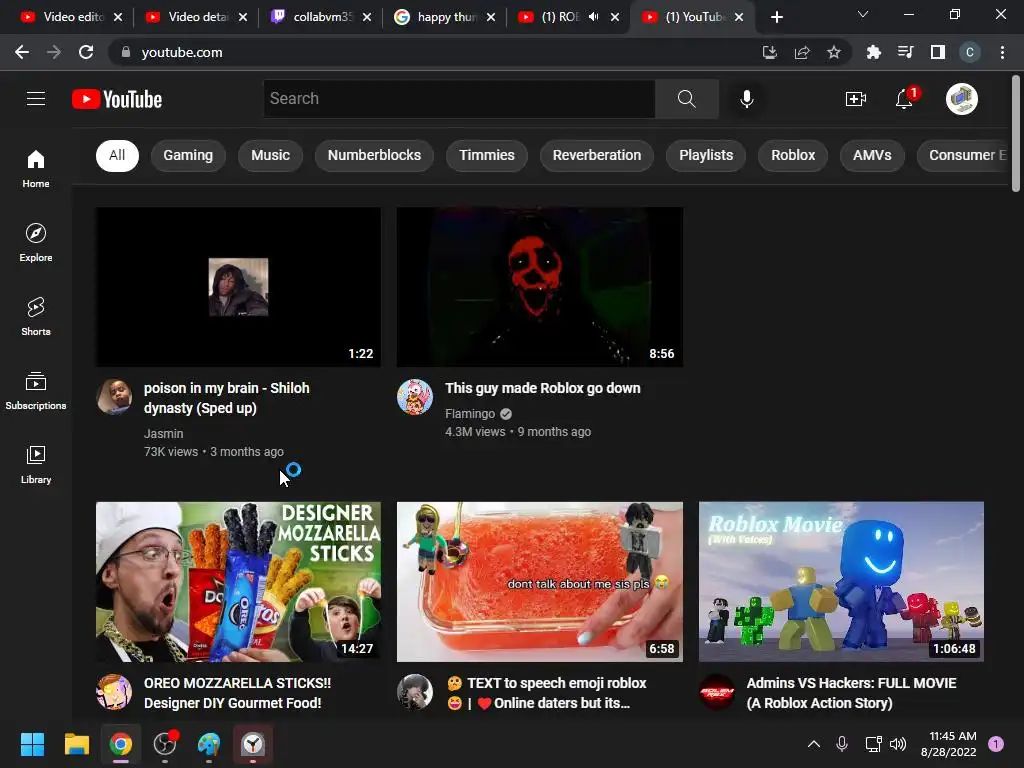The height and width of the screenshot is (768, 1024).
Task: Open the This guy made Roblox go down title
Action: [x=543, y=388]
